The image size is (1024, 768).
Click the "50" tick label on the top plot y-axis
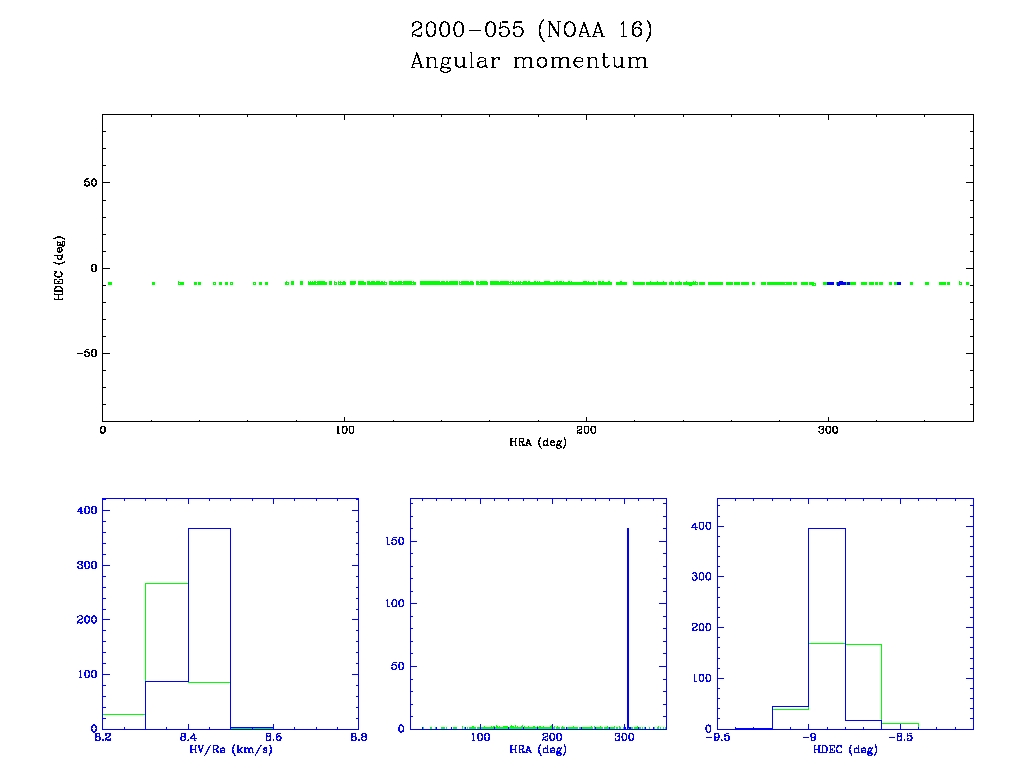coord(88,183)
